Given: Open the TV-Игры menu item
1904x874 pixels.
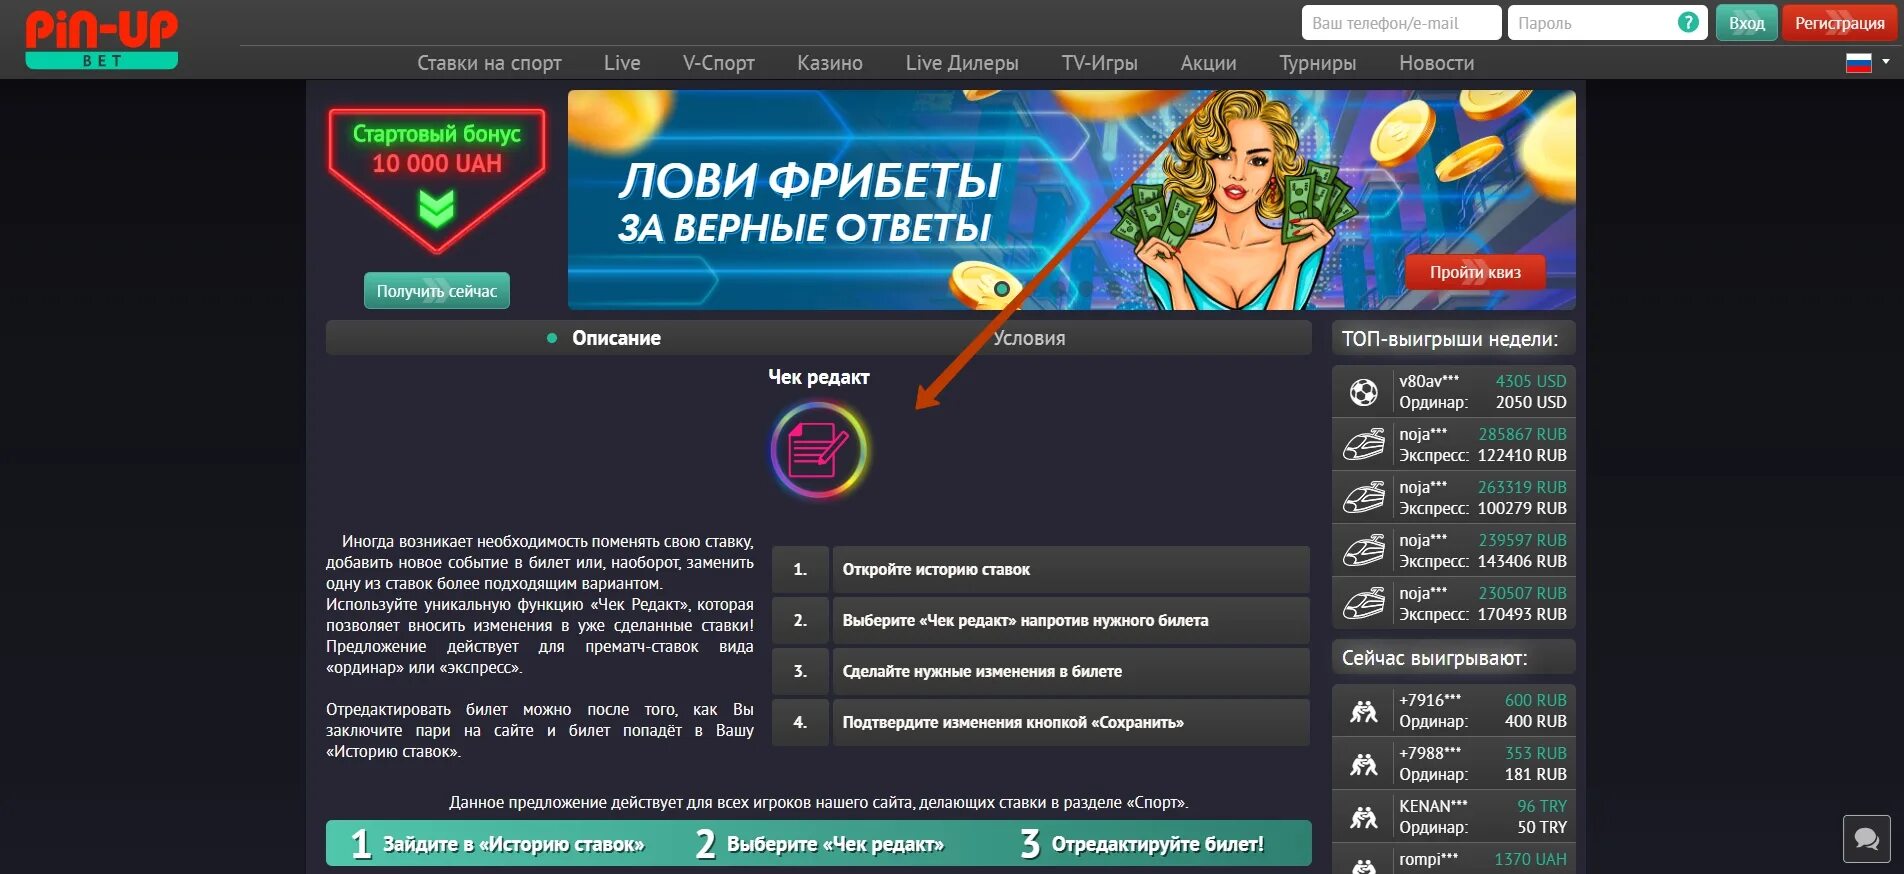Looking at the screenshot, I should [1100, 63].
